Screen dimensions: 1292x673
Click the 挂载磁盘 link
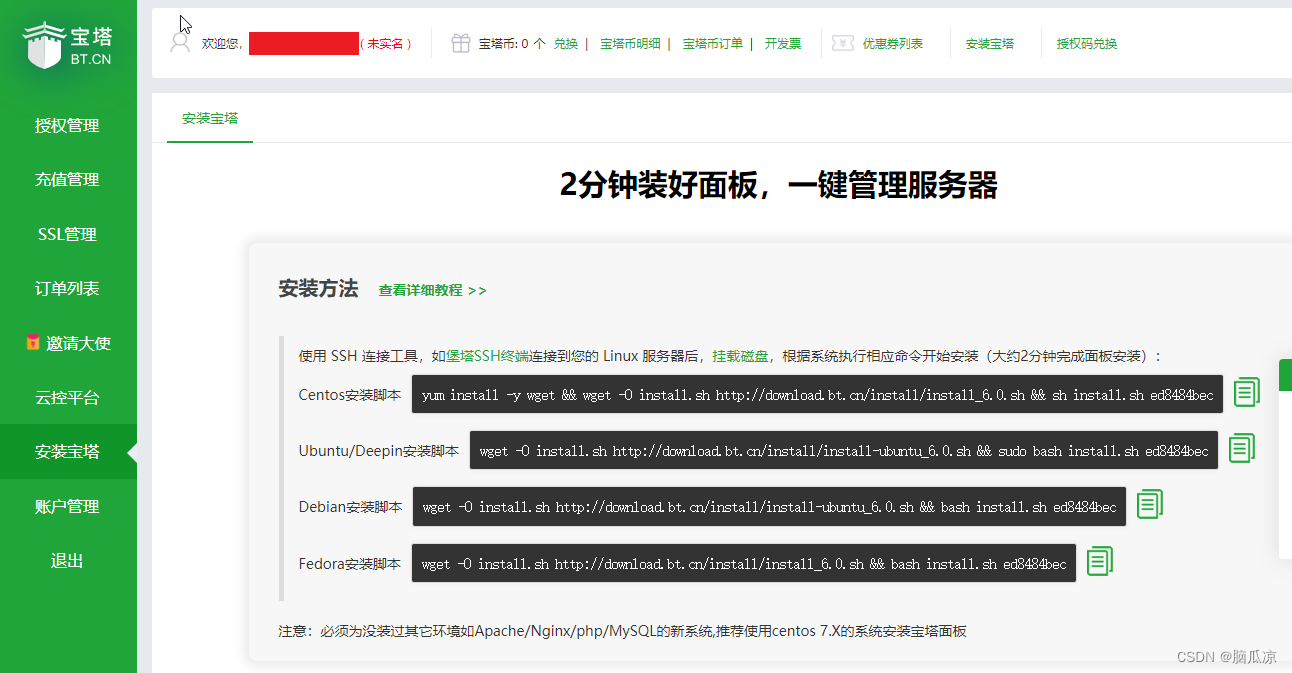point(740,356)
